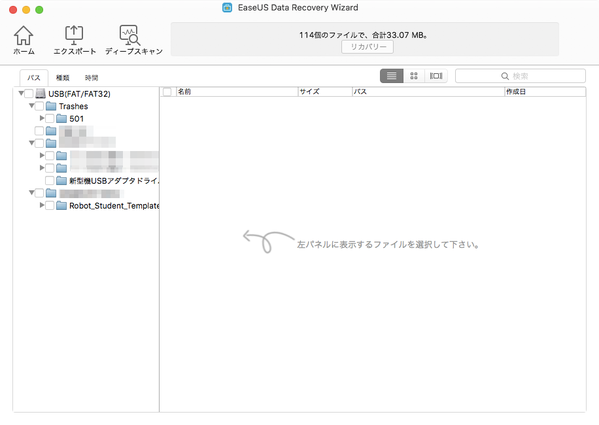Click the 501 tree label
The image size is (599, 425).
pos(76,119)
